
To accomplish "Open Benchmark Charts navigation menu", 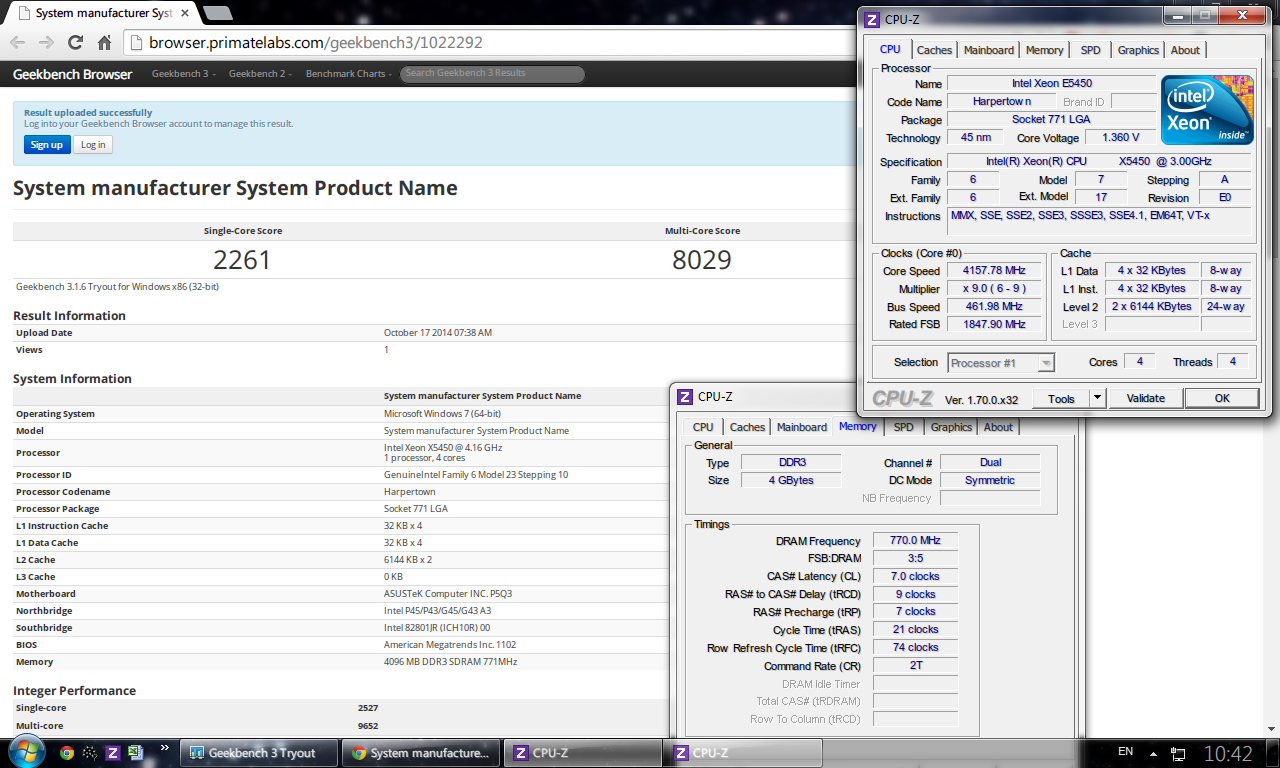I will 349,74.
